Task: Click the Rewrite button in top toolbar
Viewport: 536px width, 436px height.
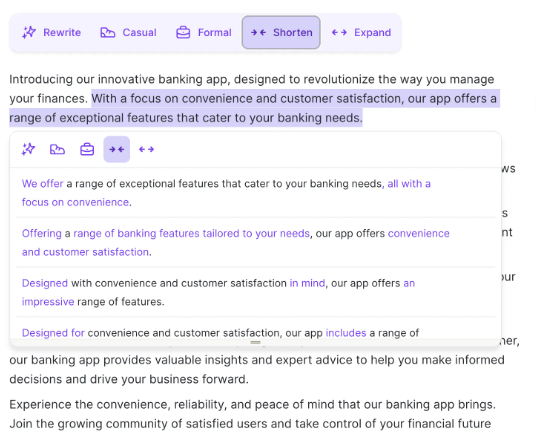Action: [52, 32]
